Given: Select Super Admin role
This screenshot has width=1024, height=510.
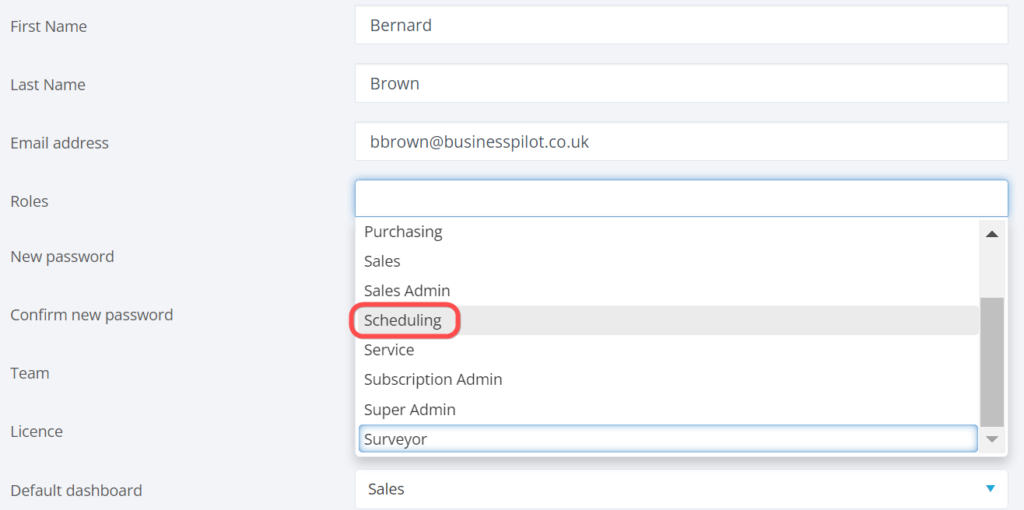Looking at the screenshot, I should (x=410, y=410).
